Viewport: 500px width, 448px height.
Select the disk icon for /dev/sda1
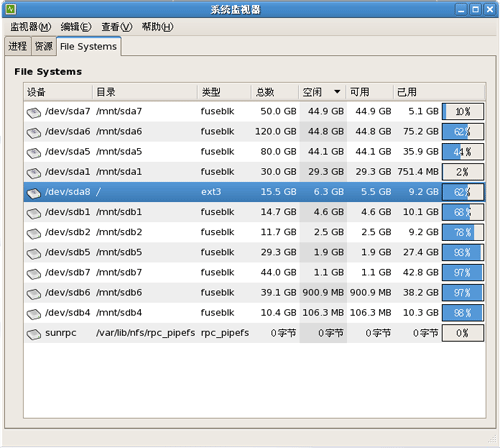coord(34,173)
